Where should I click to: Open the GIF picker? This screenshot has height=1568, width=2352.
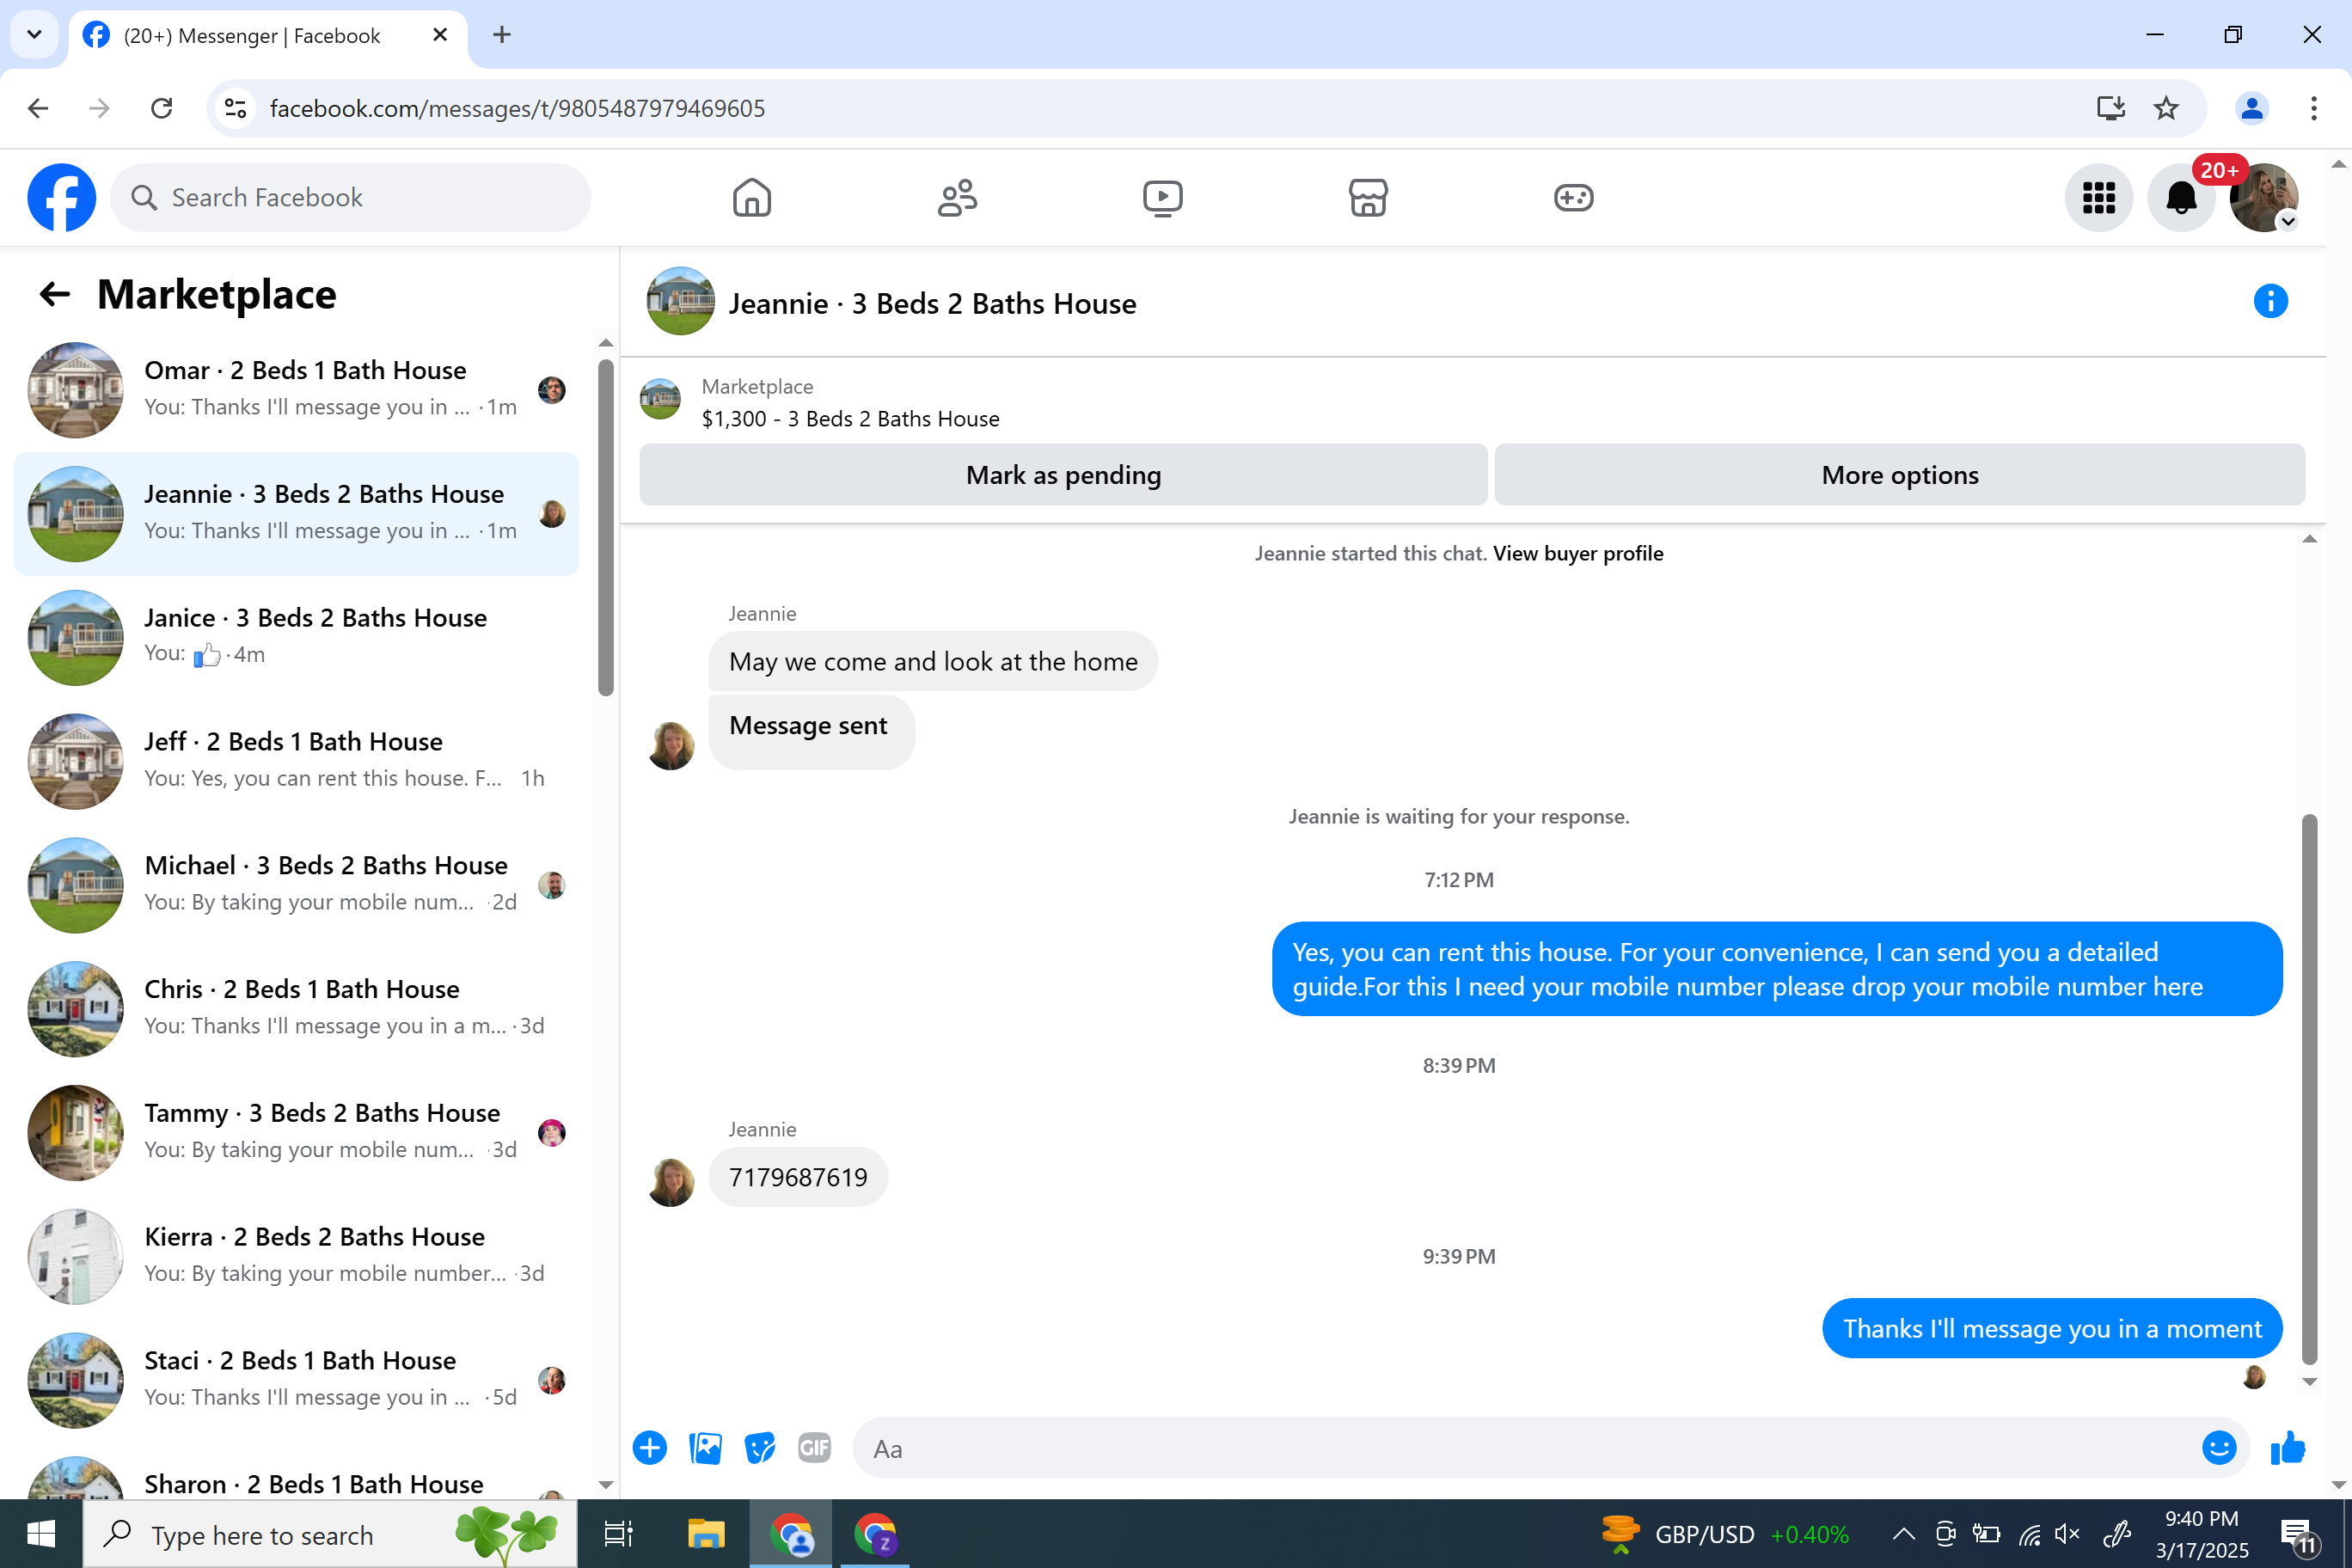[814, 1447]
